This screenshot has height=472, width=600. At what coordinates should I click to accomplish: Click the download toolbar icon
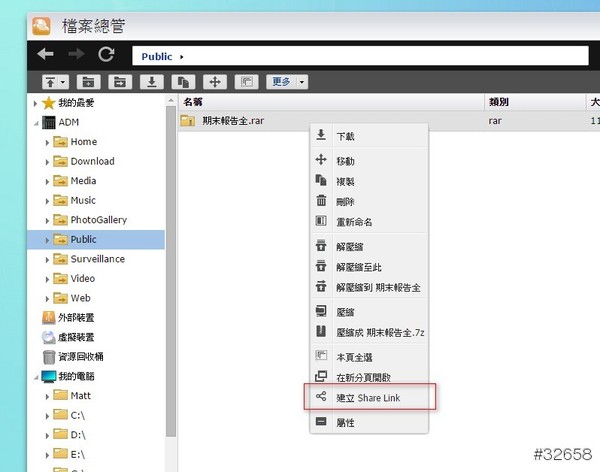[152, 82]
